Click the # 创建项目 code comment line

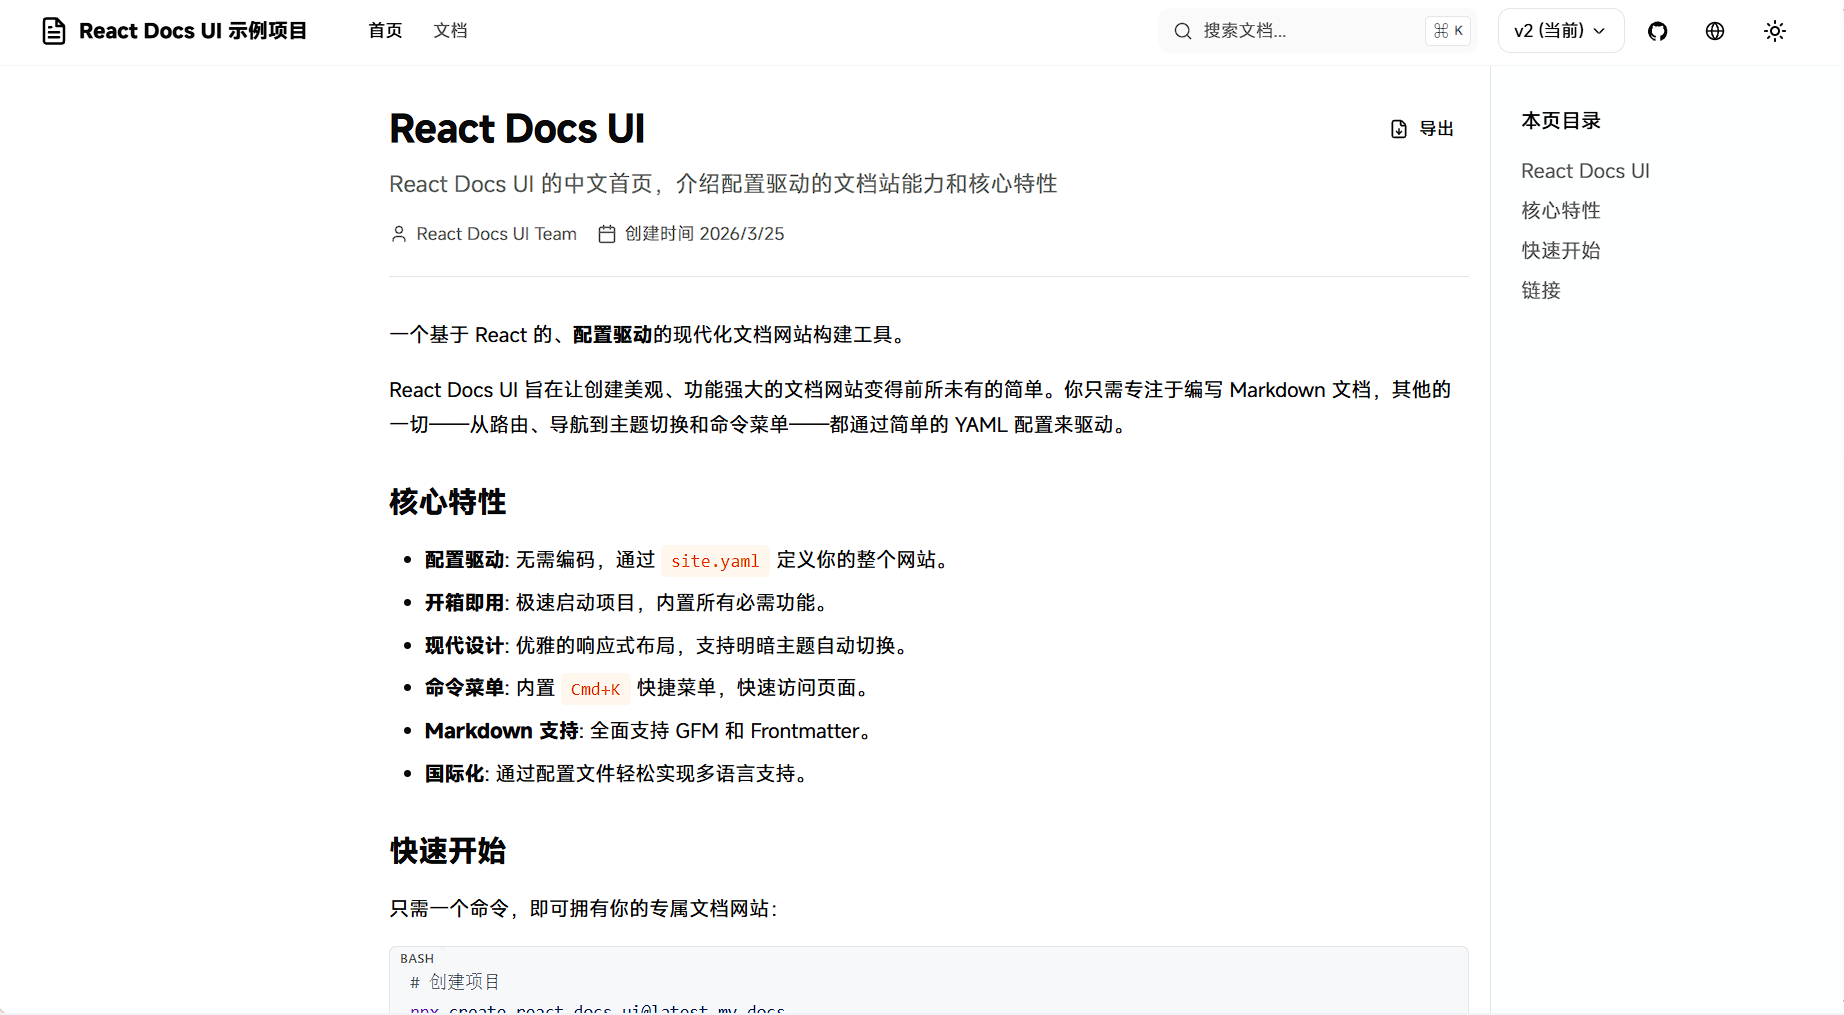455,982
